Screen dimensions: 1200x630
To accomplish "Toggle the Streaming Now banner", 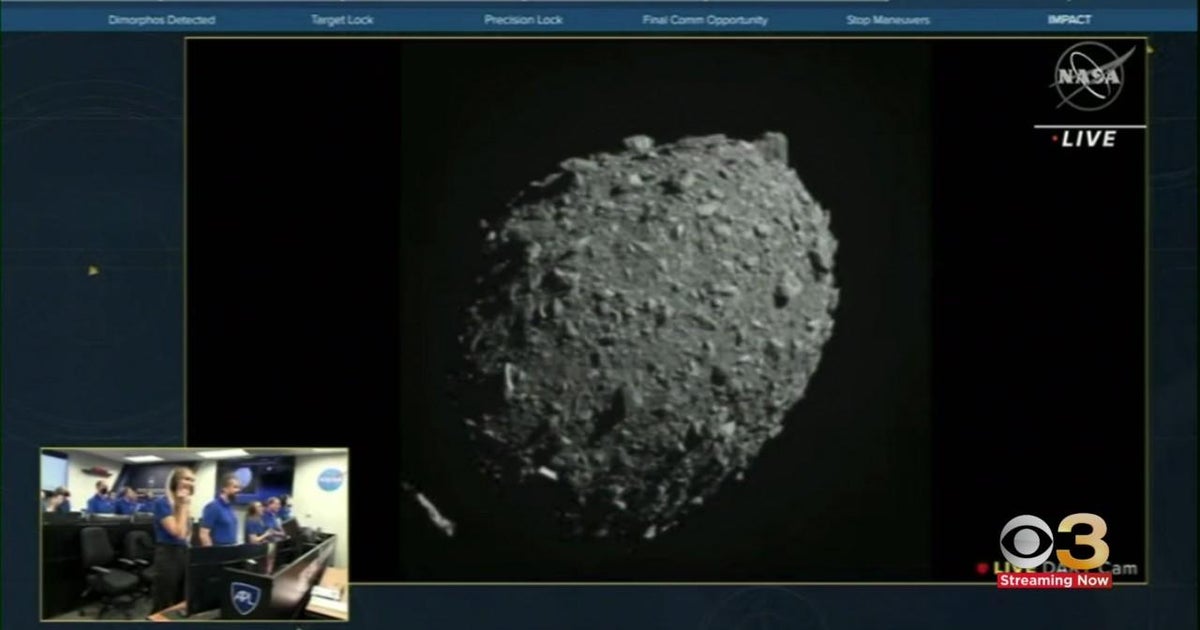I will (1054, 580).
